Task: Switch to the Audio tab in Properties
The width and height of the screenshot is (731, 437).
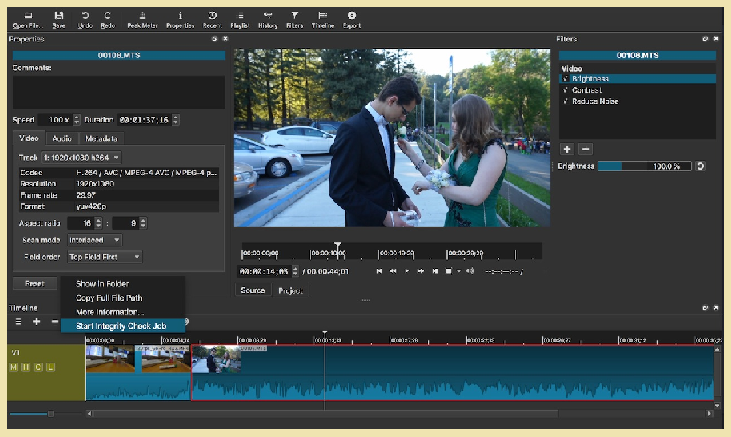Action: (x=62, y=139)
